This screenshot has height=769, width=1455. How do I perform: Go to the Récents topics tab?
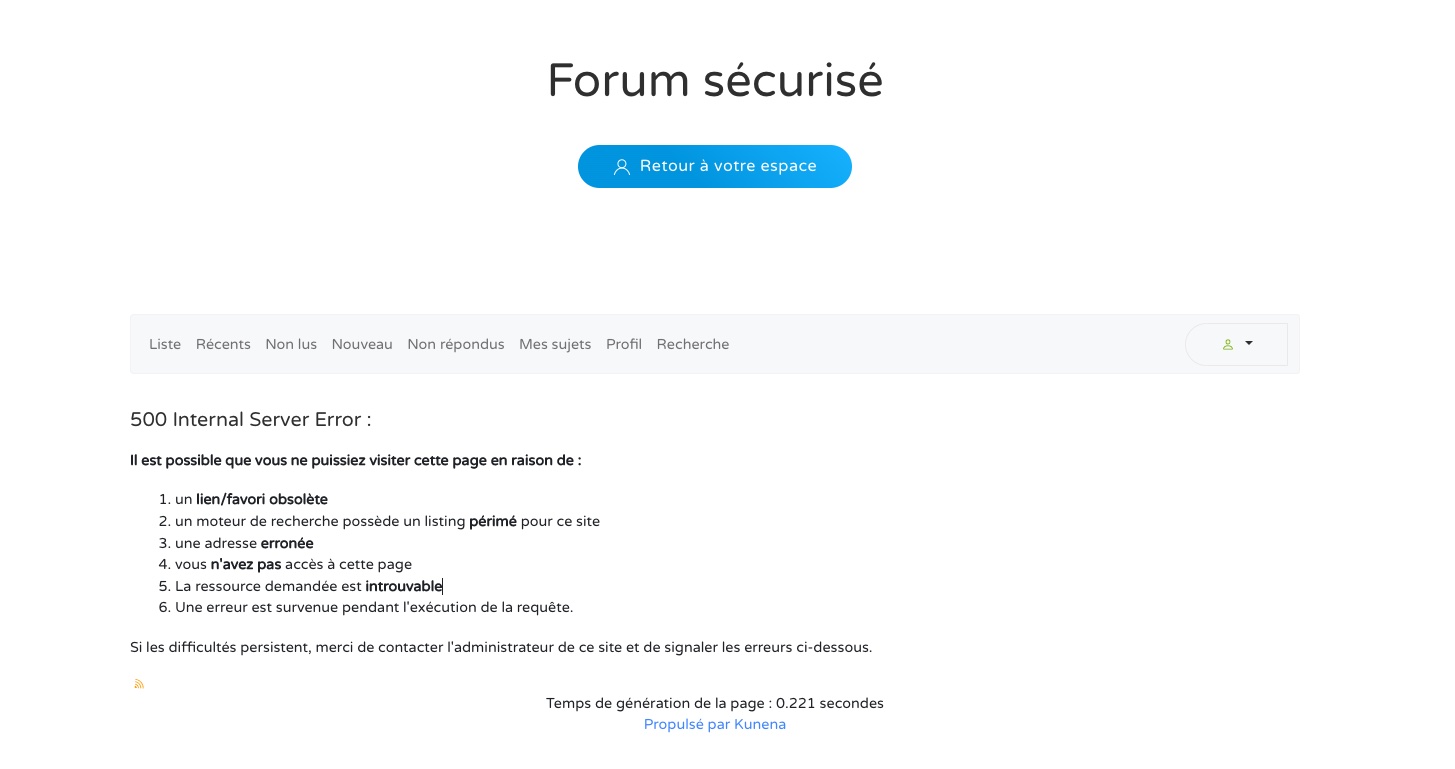223,344
